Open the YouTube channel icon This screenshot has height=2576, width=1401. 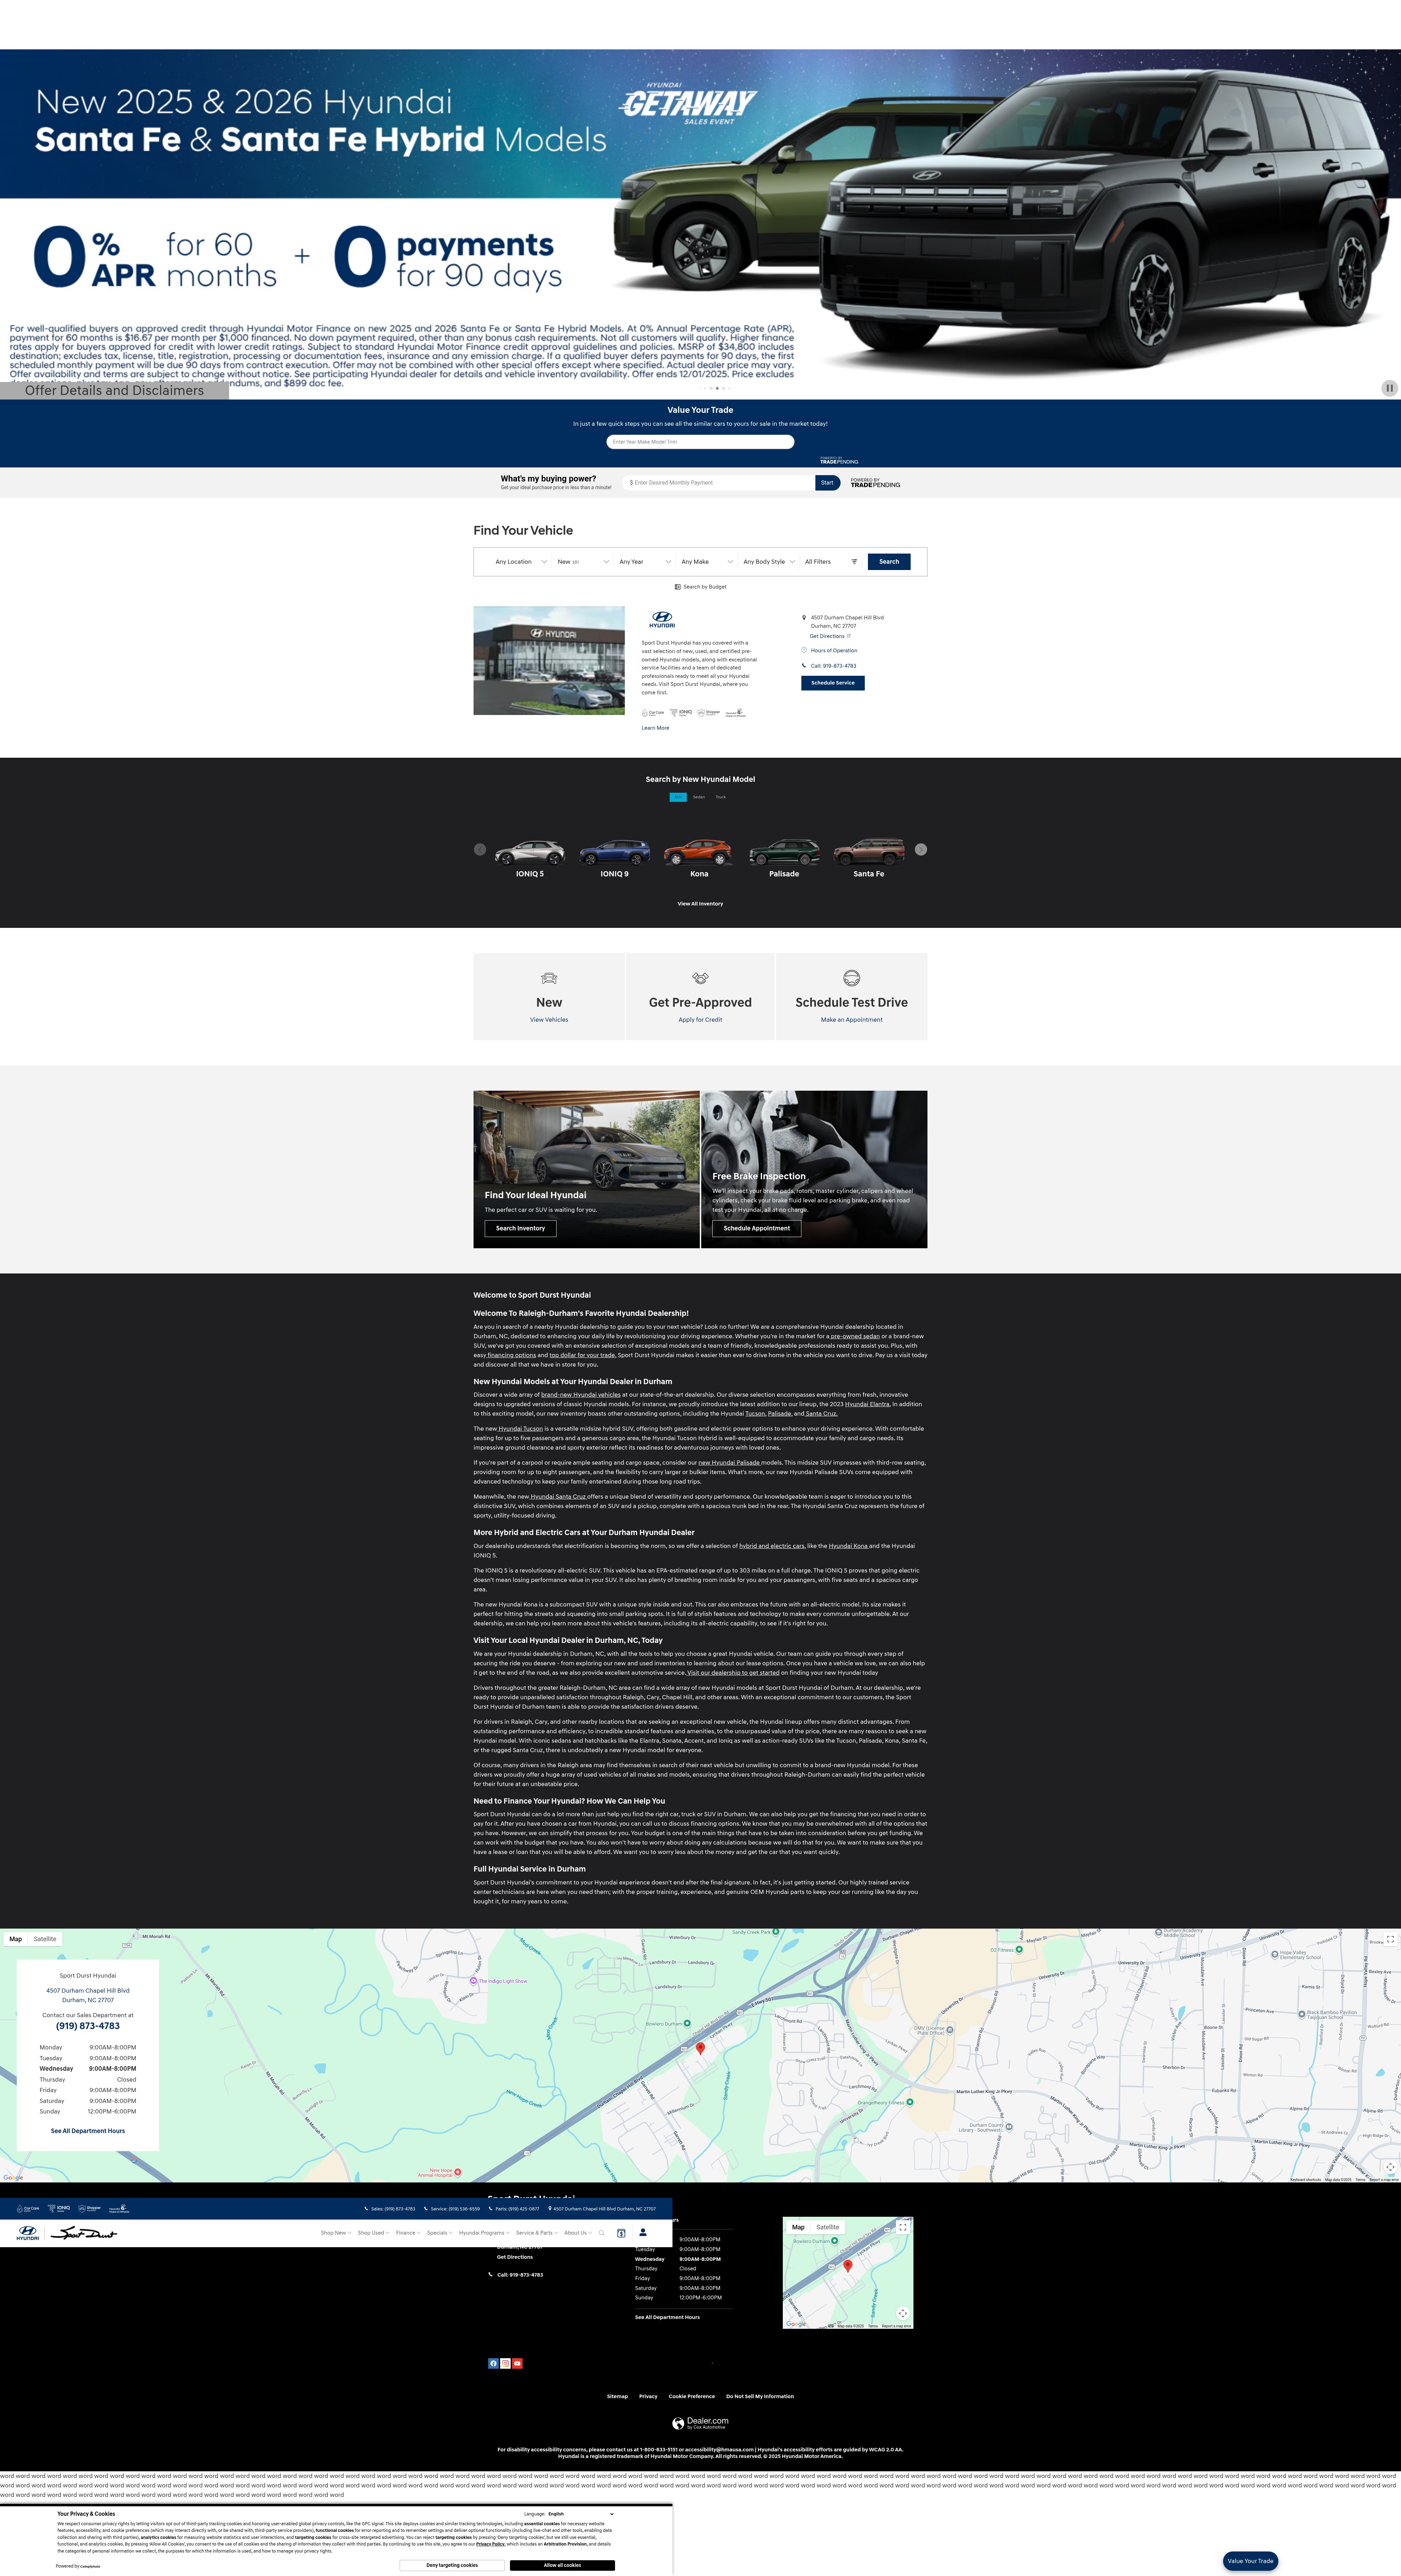pos(517,2364)
